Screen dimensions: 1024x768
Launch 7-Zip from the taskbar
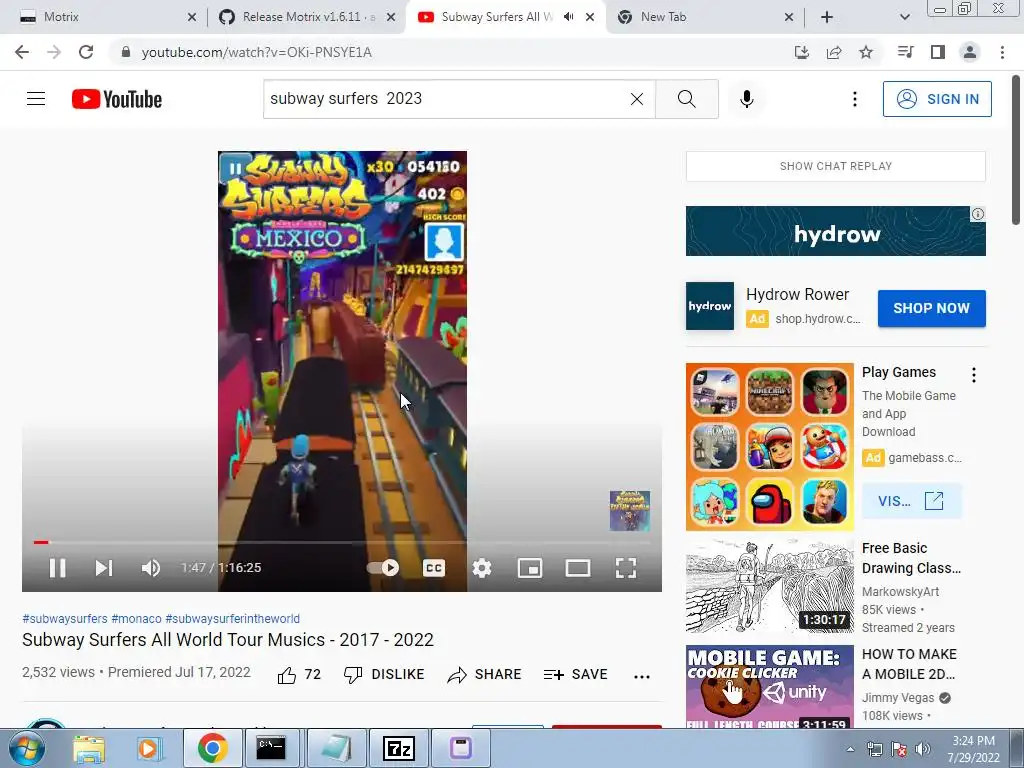coord(399,748)
